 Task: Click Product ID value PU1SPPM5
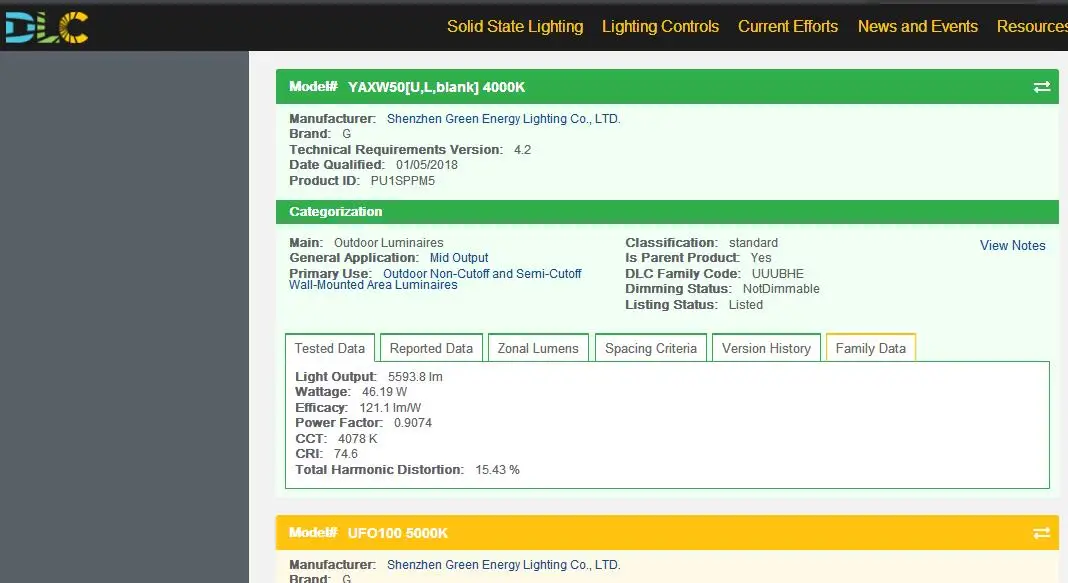[x=403, y=180]
